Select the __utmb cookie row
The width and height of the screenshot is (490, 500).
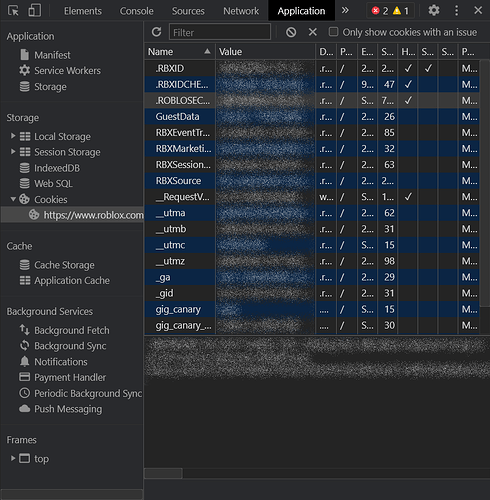[312, 229]
